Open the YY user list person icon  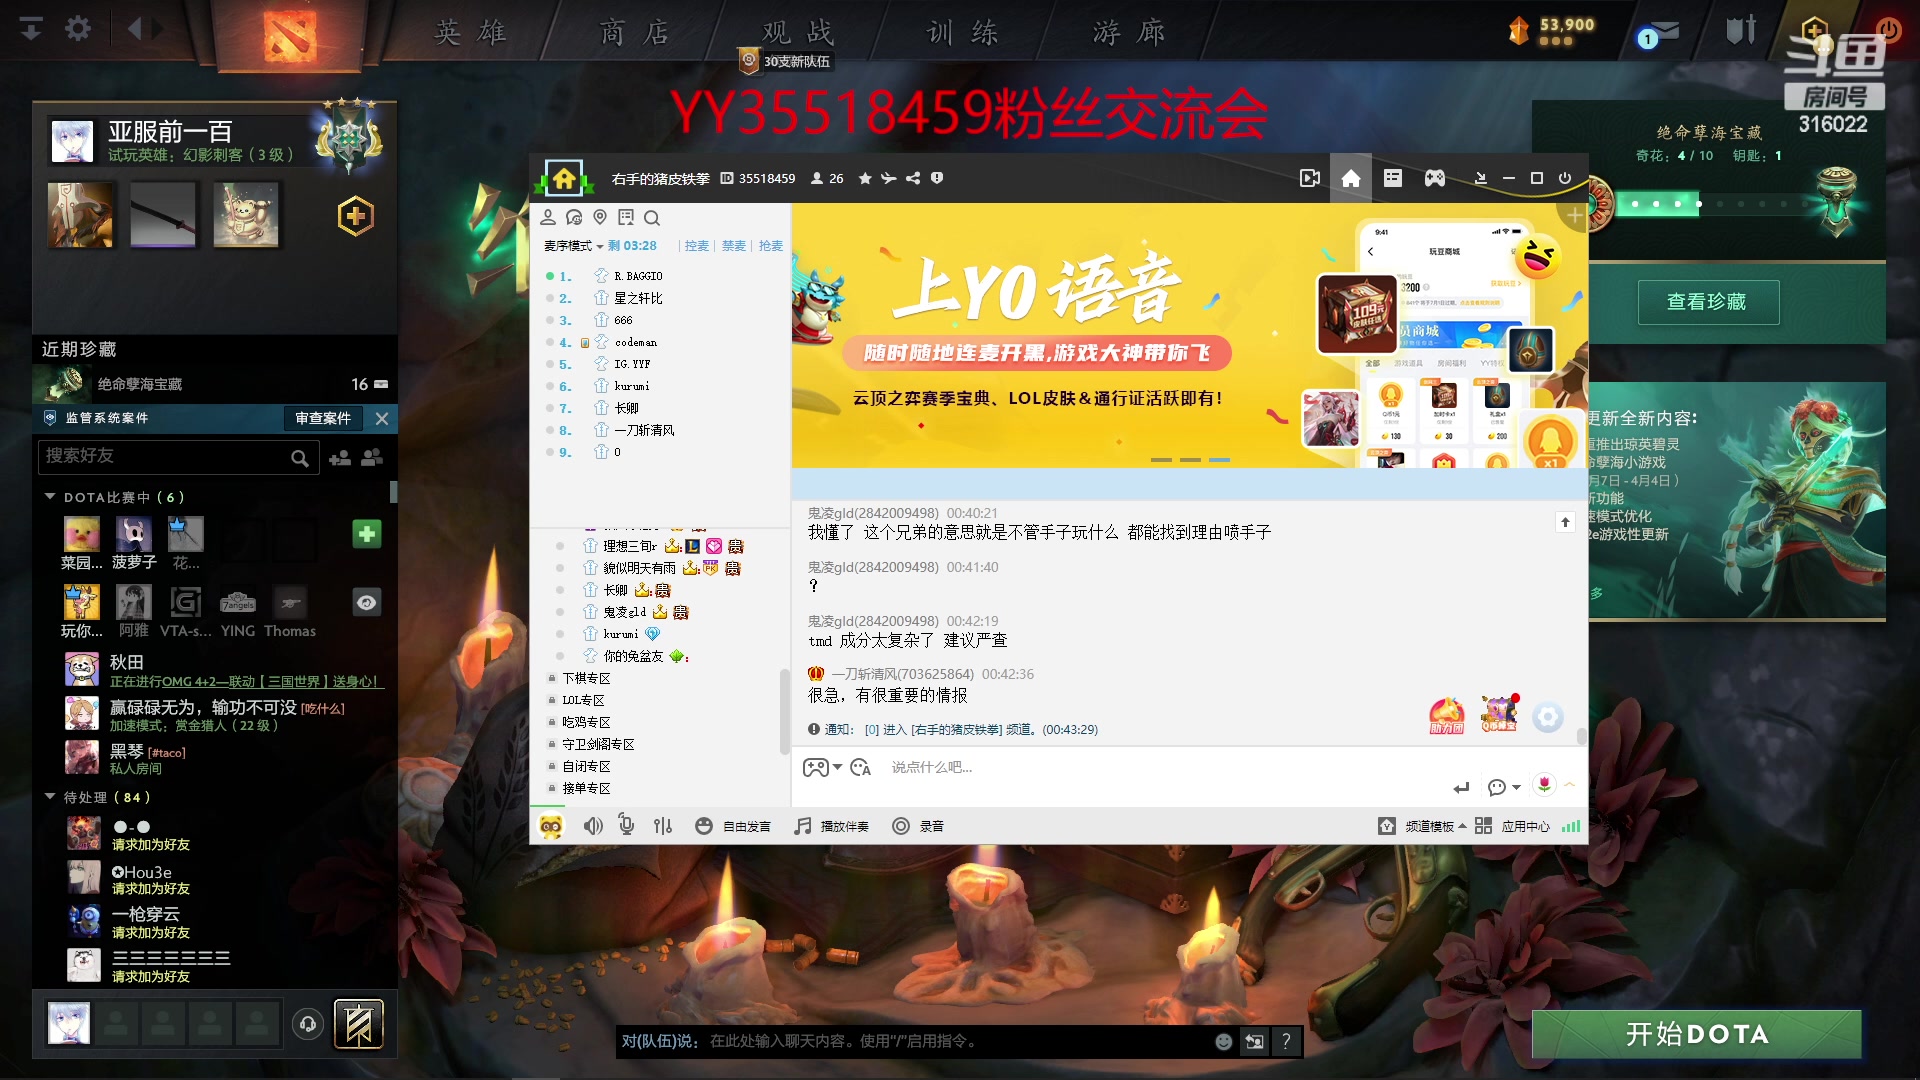click(548, 217)
